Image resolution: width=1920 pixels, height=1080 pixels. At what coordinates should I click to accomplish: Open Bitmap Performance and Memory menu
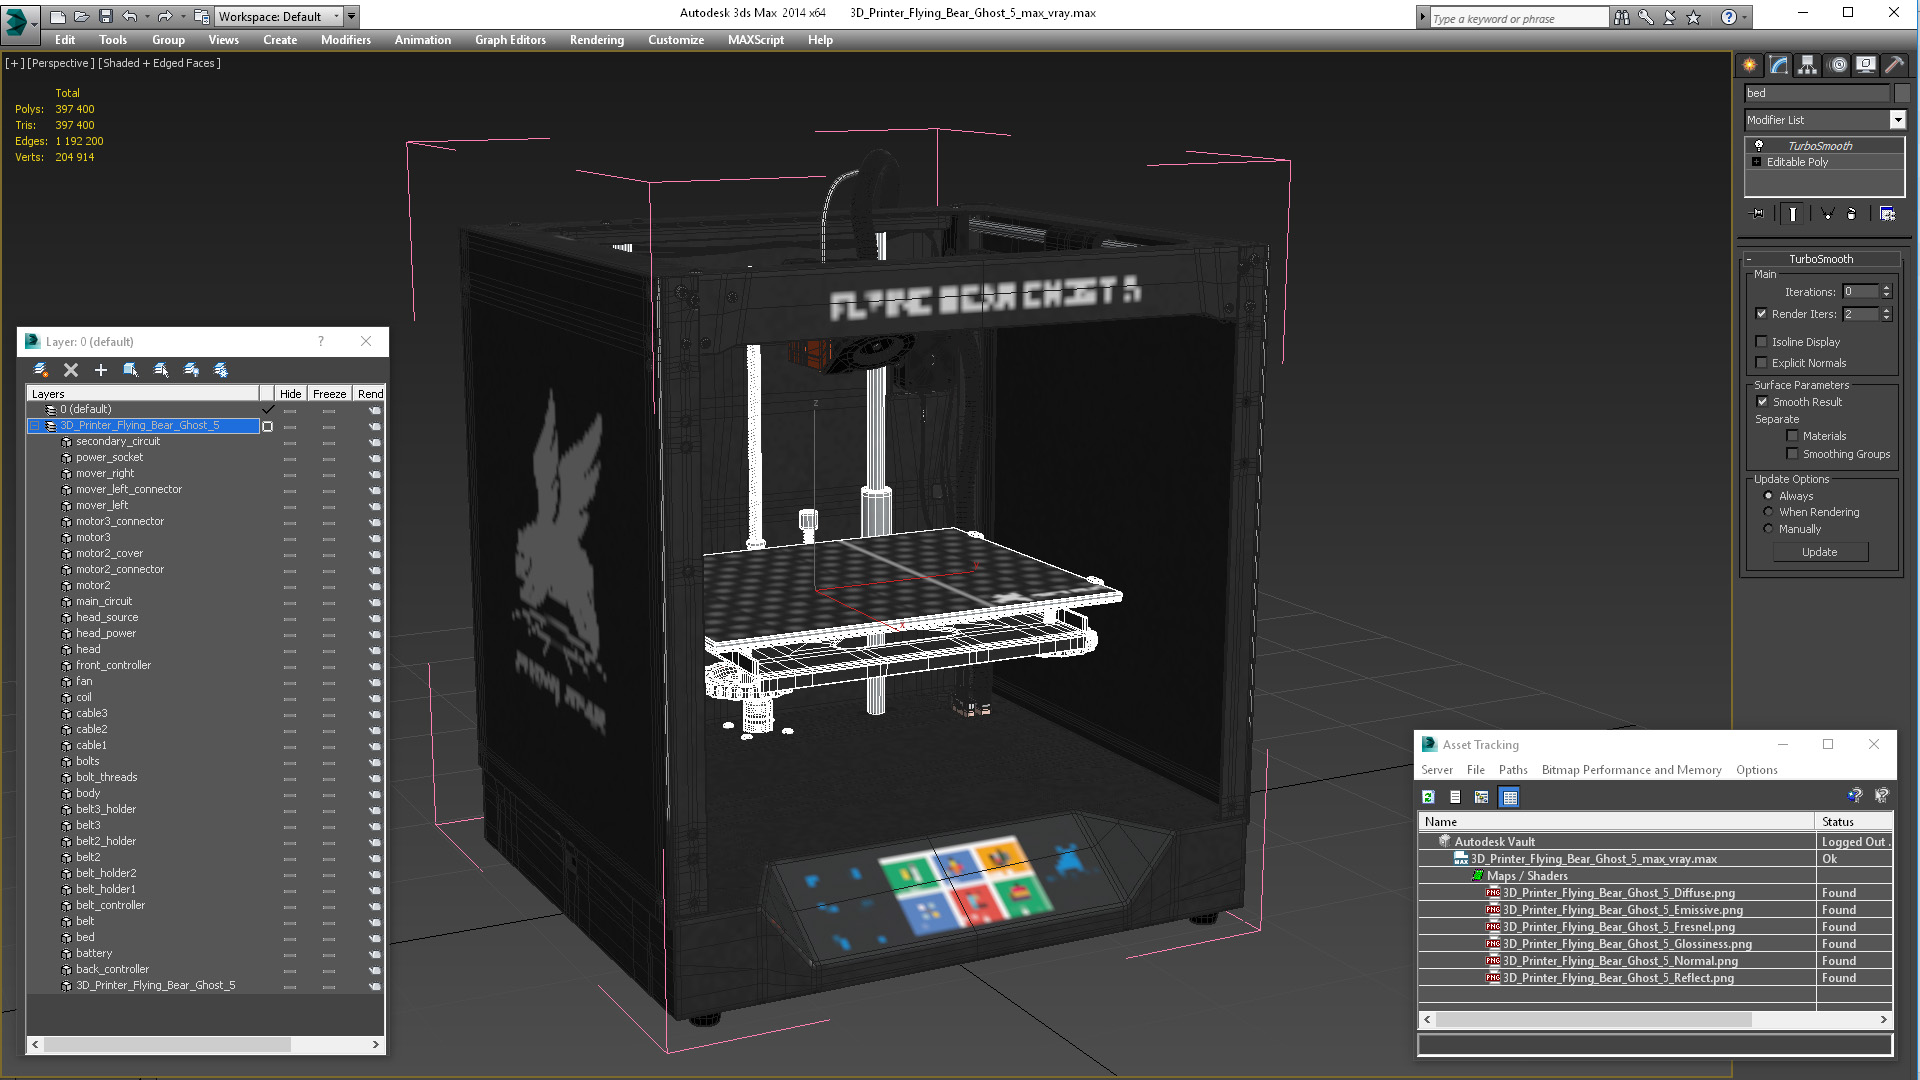pos(1631,770)
